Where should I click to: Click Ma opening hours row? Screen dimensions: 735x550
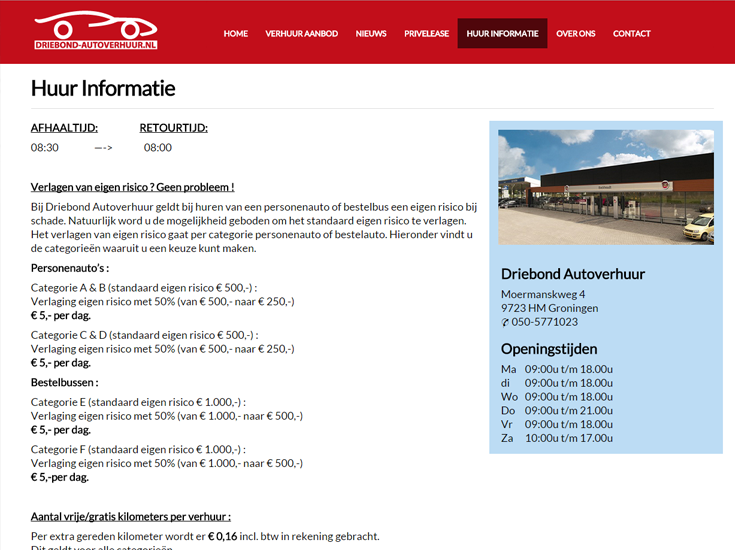tap(557, 369)
